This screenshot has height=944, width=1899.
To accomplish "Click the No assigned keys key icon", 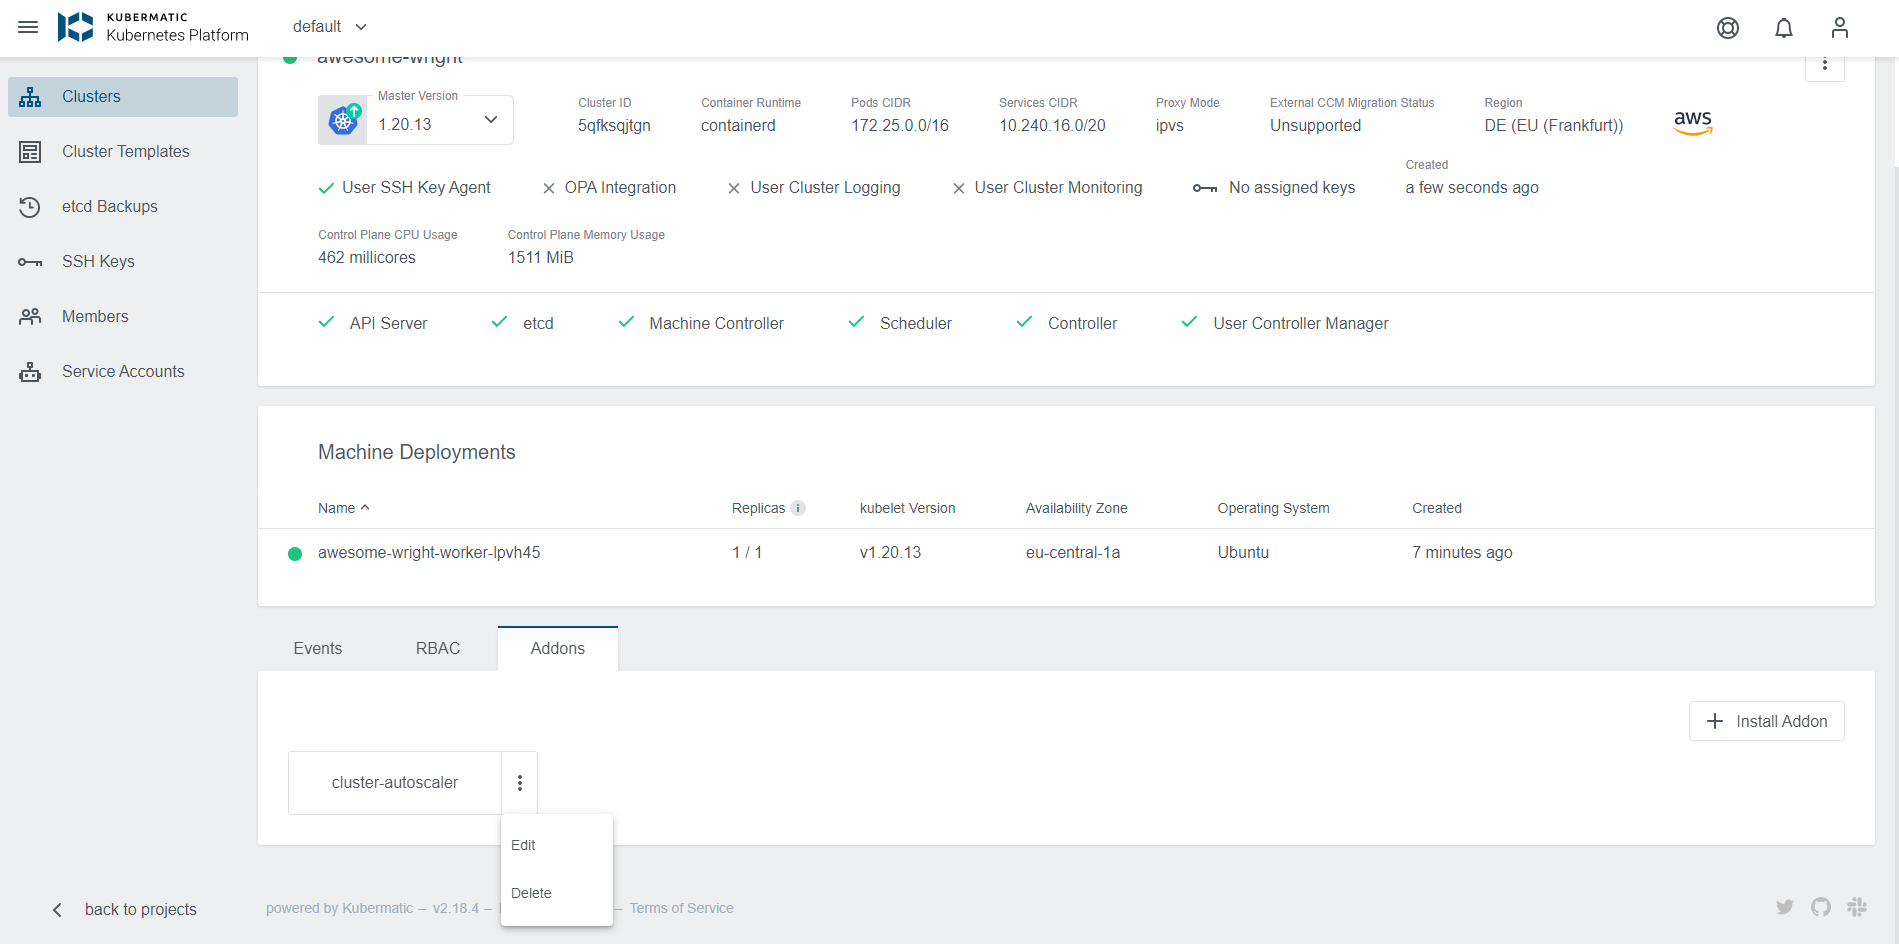I will point(1204,188).
